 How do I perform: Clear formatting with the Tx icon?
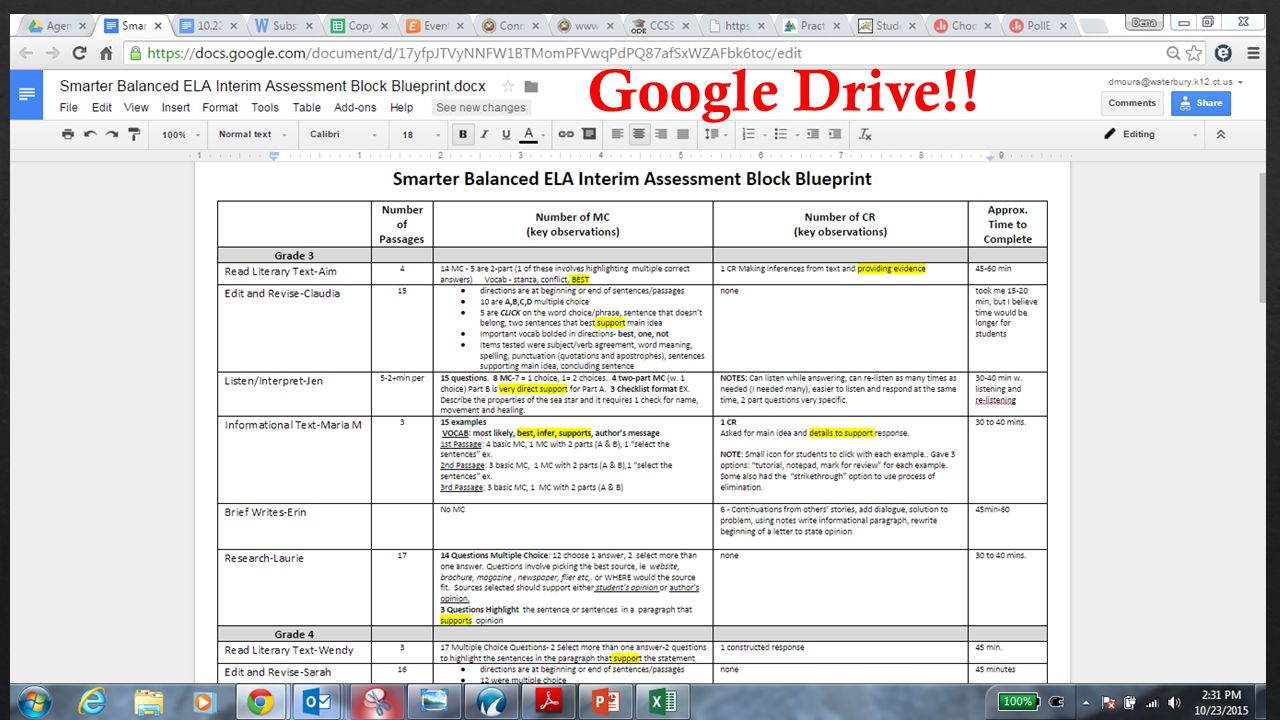[x=866, y=134]
